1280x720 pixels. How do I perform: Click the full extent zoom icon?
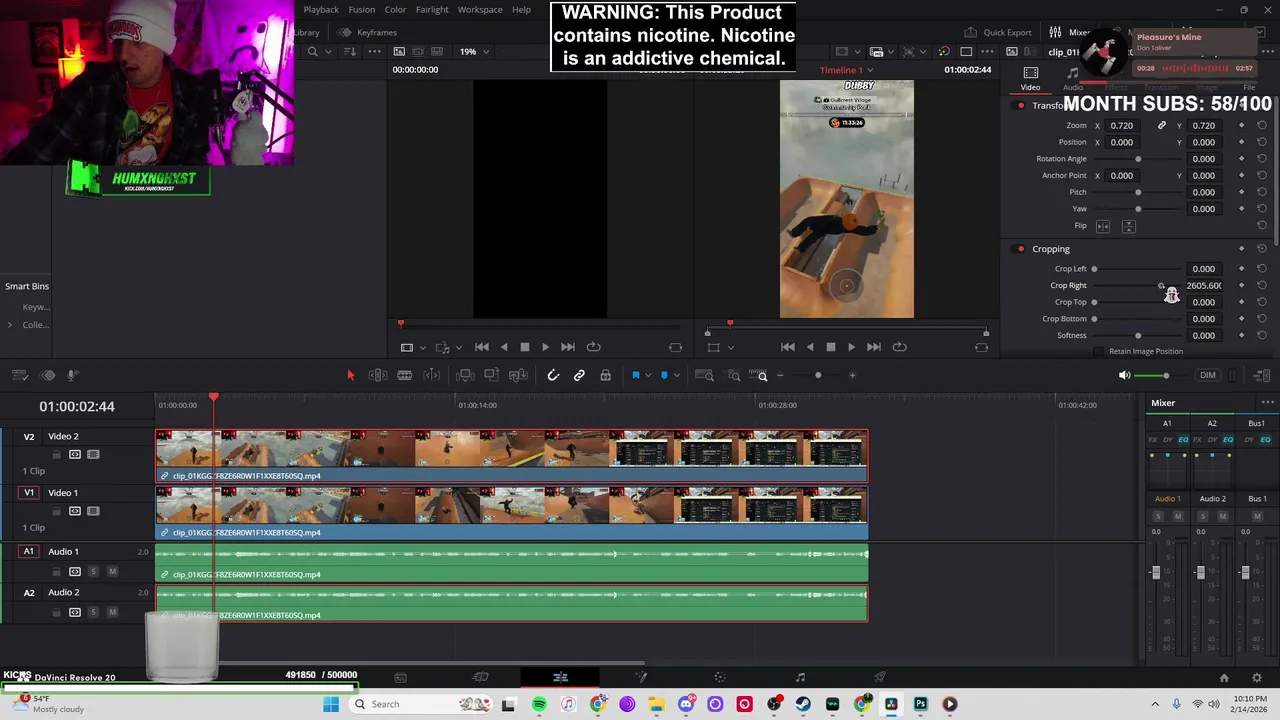[x=704, y=375]
